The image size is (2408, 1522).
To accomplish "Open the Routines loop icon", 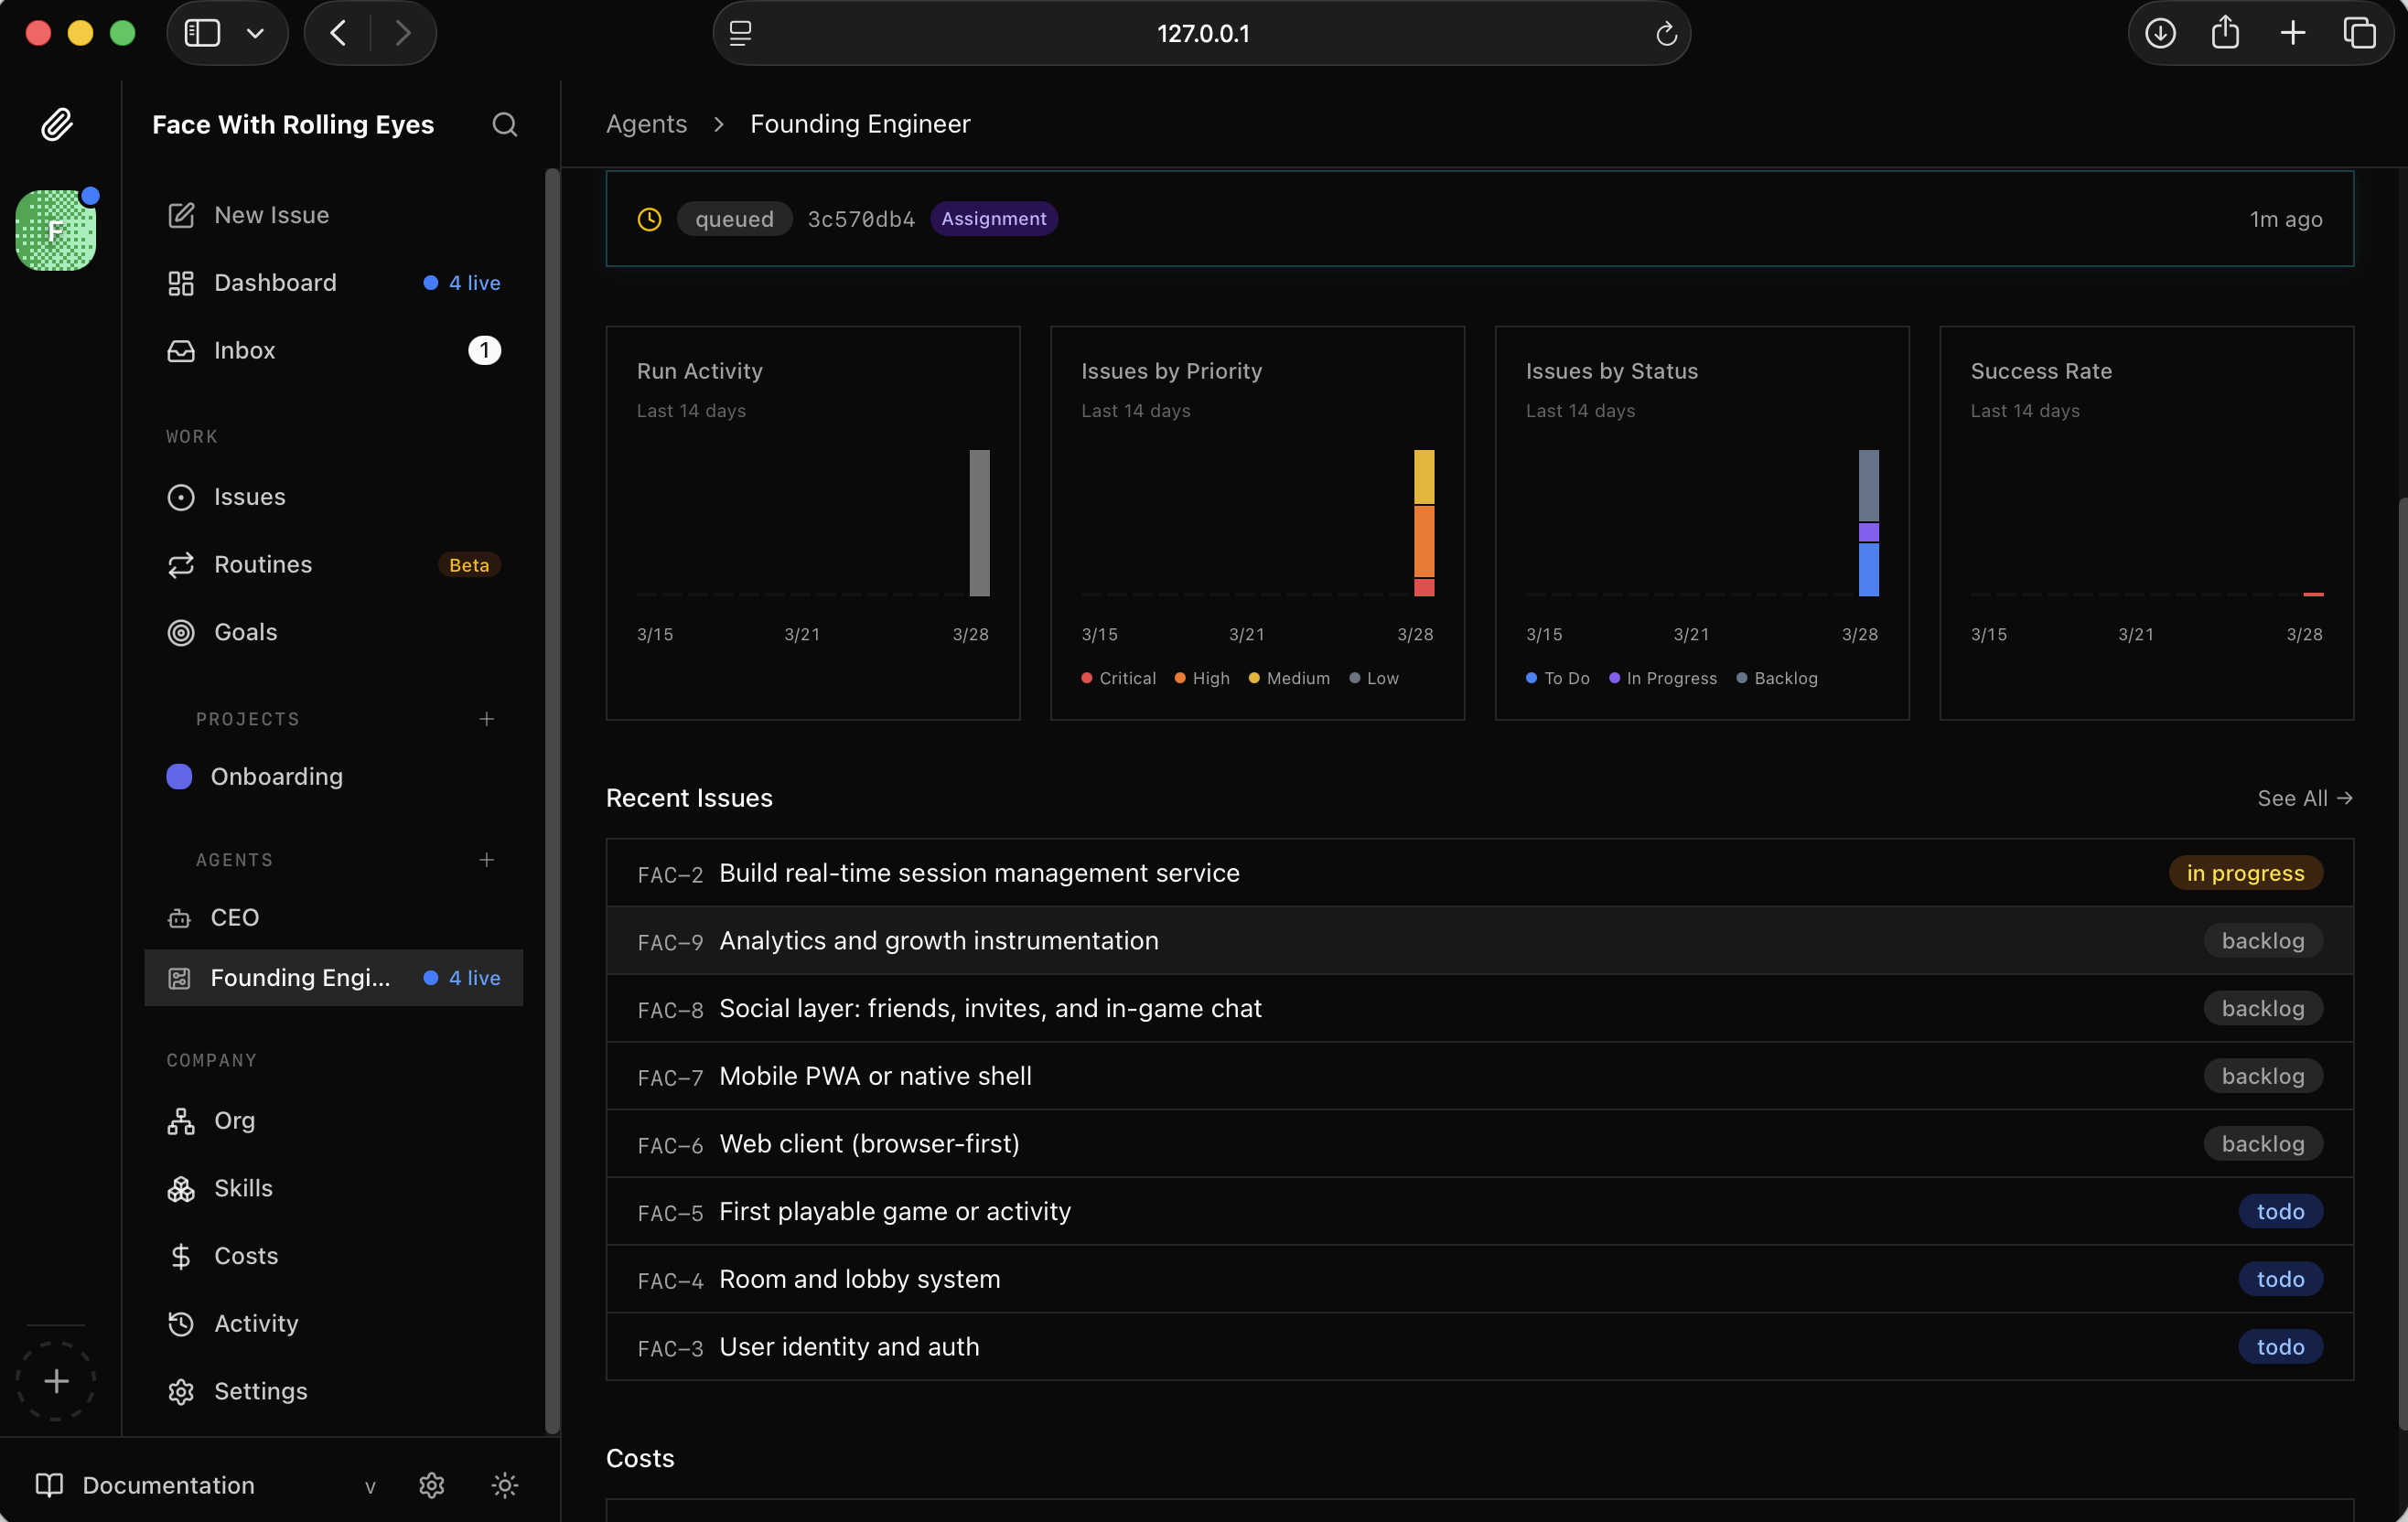I will point(181,564).
